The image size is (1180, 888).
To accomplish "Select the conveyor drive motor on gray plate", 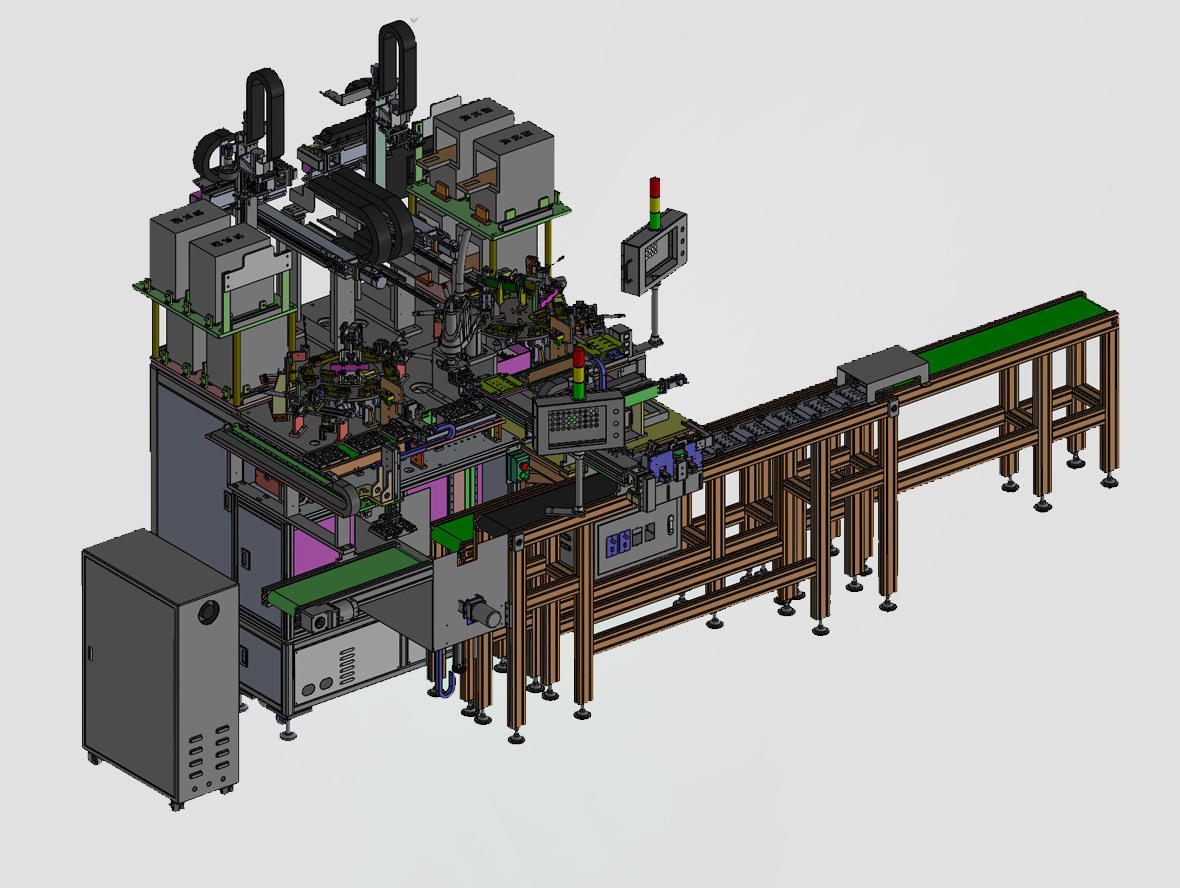I will pyautogui.click(x=482, y=614).
